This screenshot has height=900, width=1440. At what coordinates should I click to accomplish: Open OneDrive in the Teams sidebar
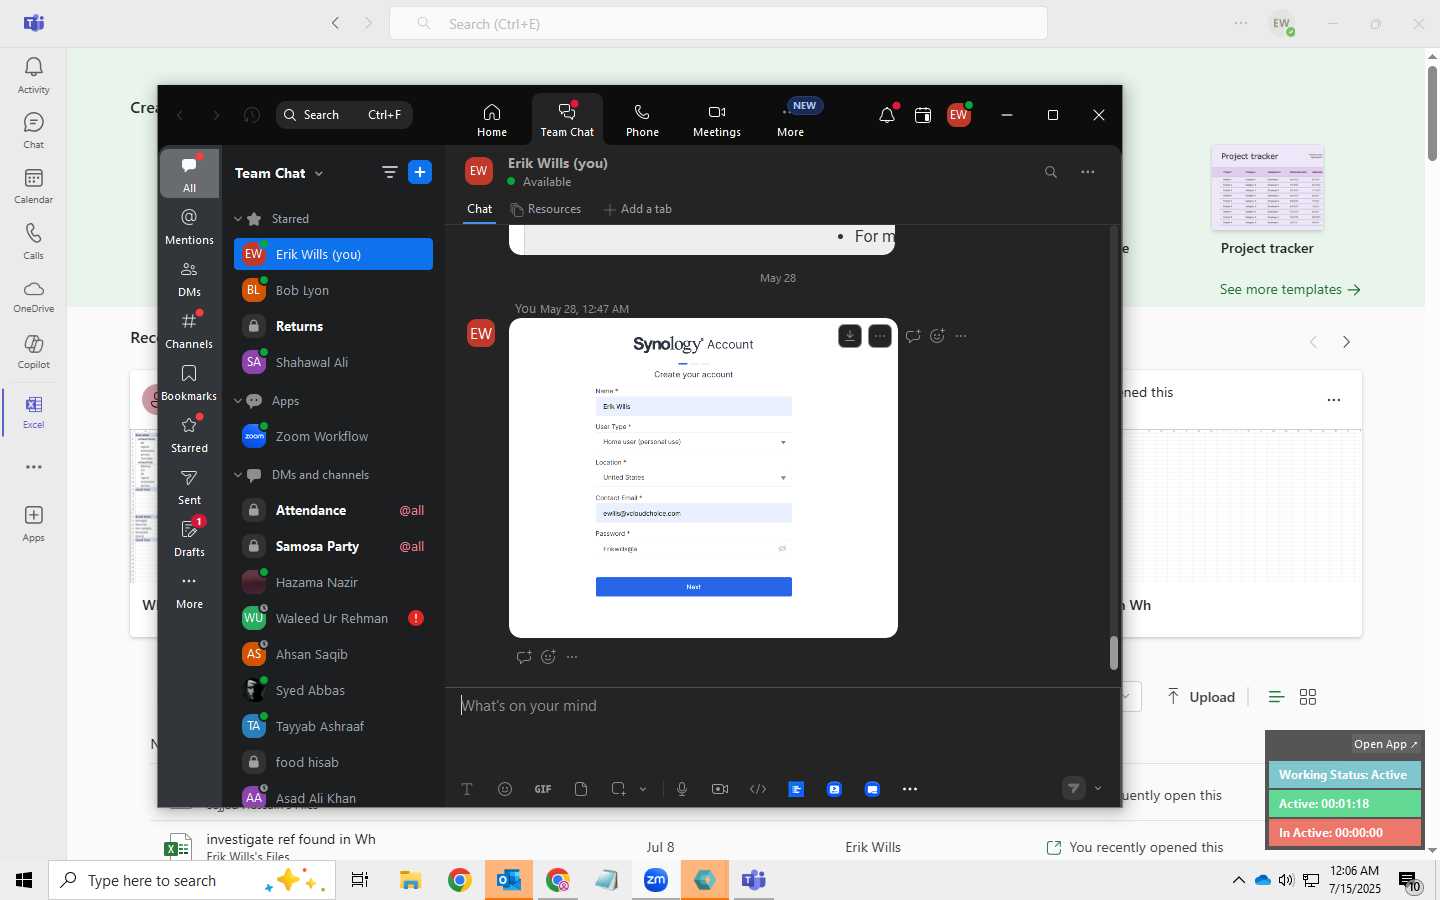coord(33,297)
